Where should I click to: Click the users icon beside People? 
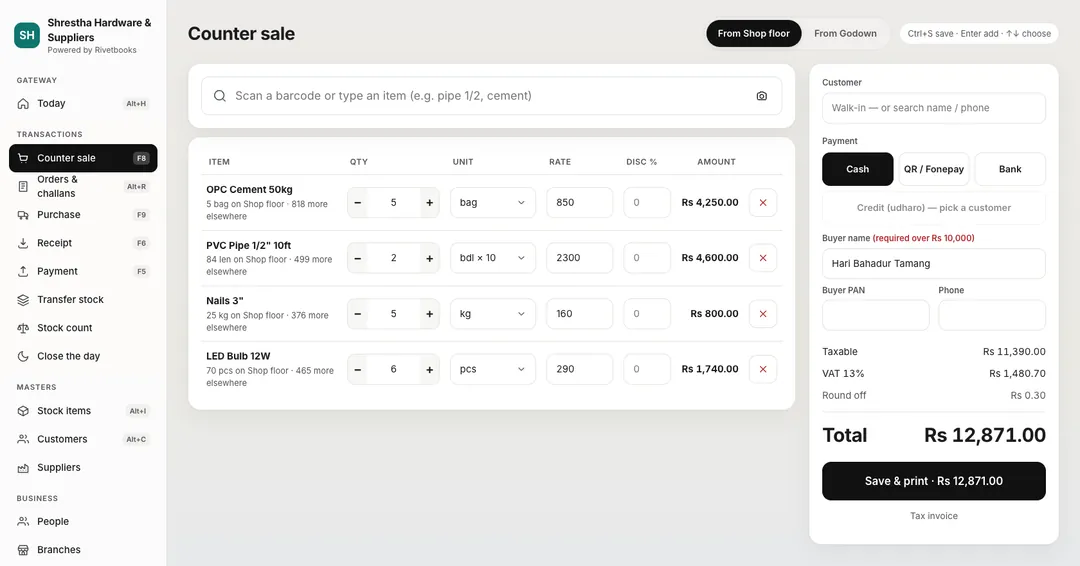point(23,521)
